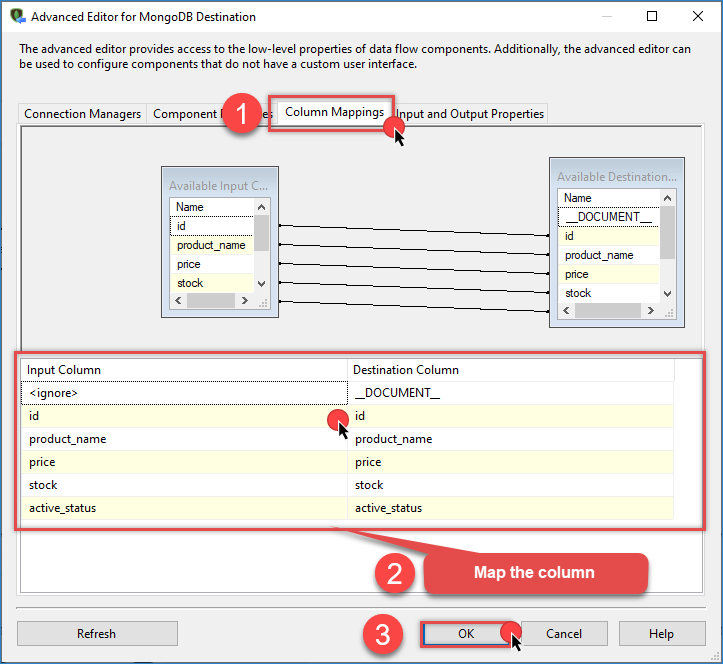The width and height of the screenshot is (723, 664).
Task: Select product_name input column mapping cell
Action: pyautogui.click(x=184, y=439)
